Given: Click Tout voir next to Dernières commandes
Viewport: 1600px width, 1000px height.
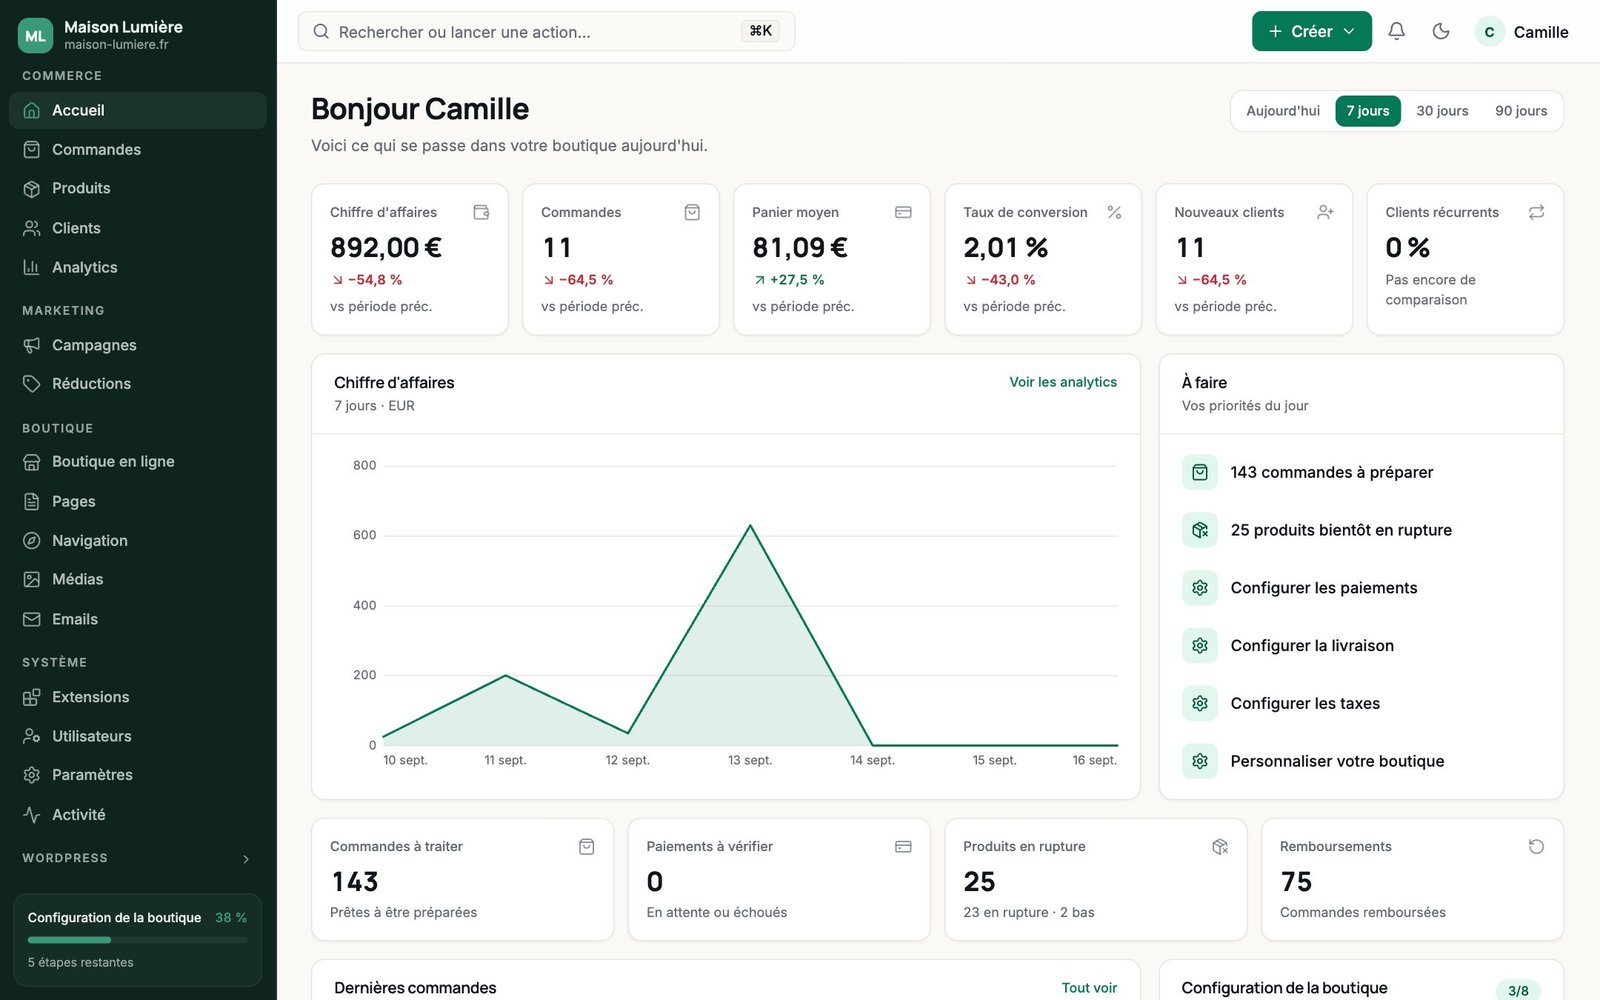Looking at the screenshot, I should (1089, 988).
